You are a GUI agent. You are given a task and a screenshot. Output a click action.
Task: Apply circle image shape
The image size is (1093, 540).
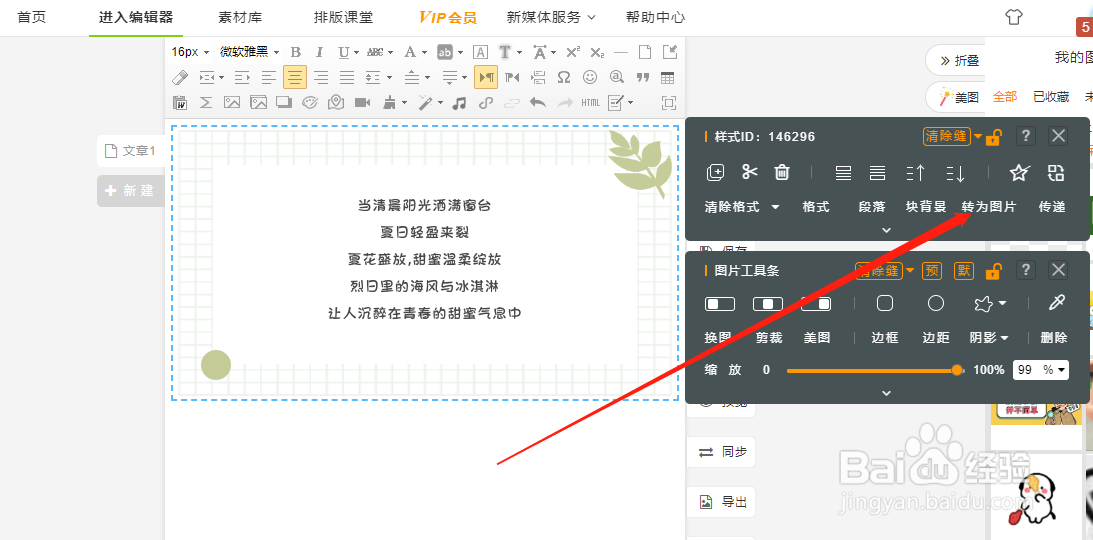click(x=935, y=303)
